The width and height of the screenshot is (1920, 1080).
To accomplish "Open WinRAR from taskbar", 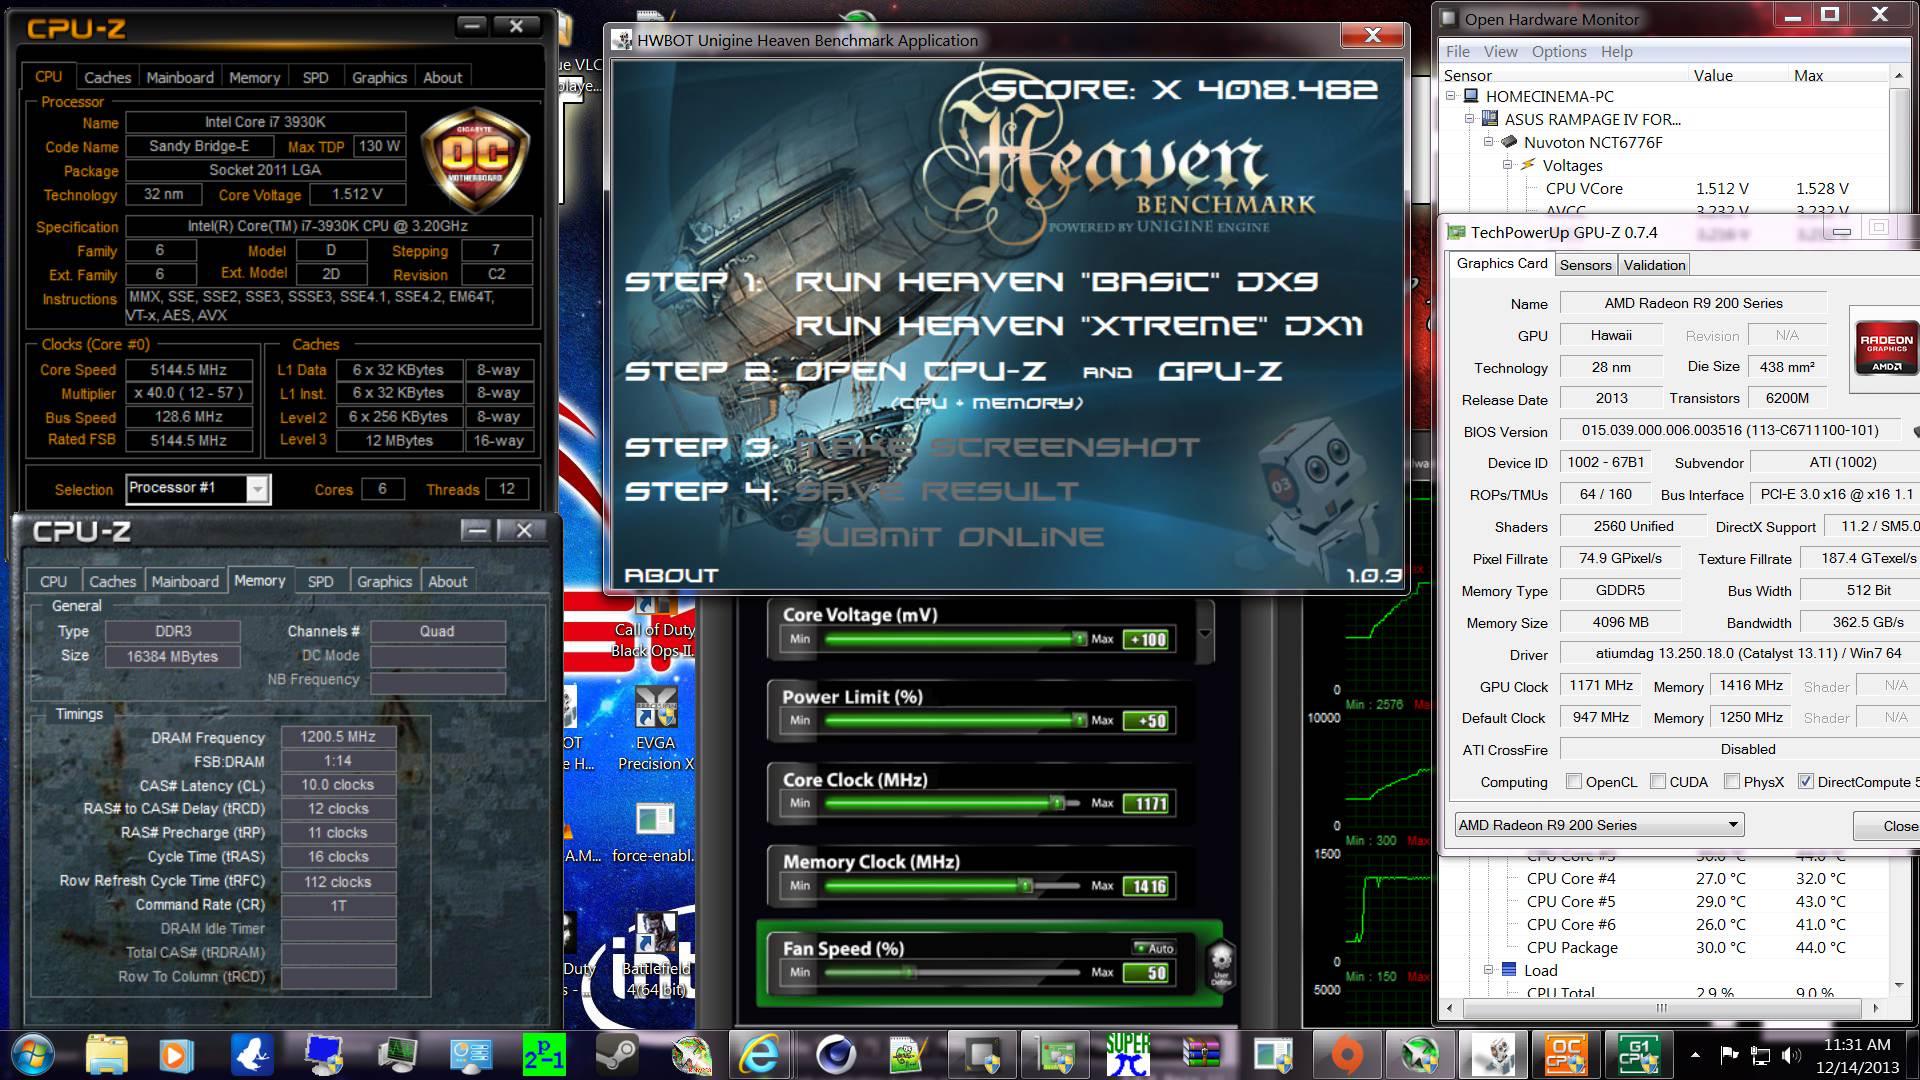I will (1201, 1055).
